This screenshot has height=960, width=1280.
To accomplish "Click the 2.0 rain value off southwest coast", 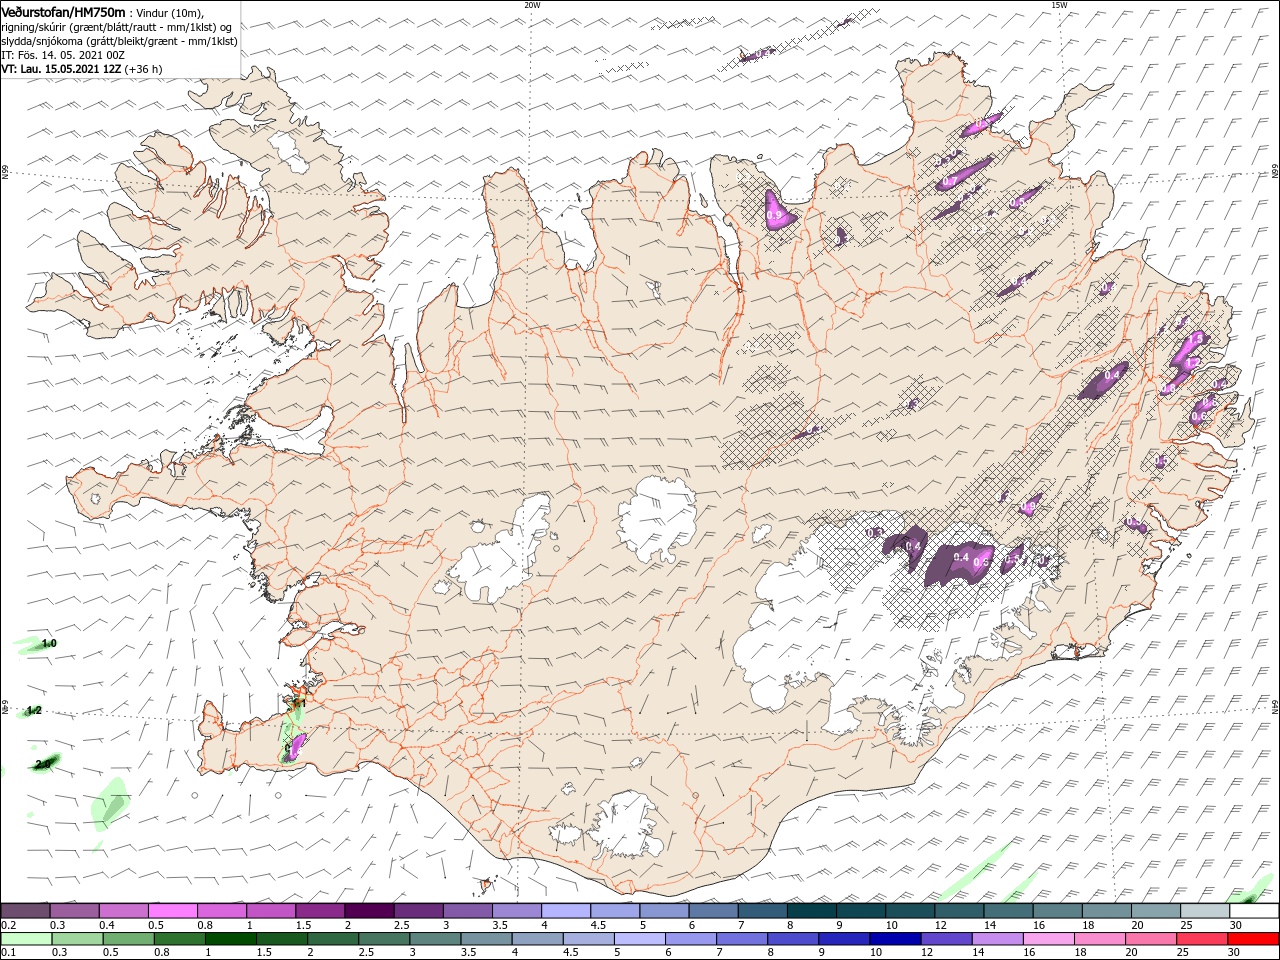I will tap(43, 763).
